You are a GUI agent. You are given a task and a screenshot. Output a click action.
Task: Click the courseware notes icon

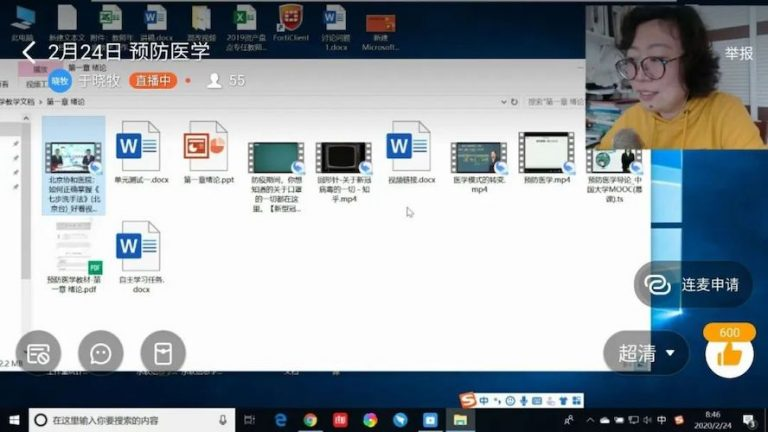(x=162, y=353)
